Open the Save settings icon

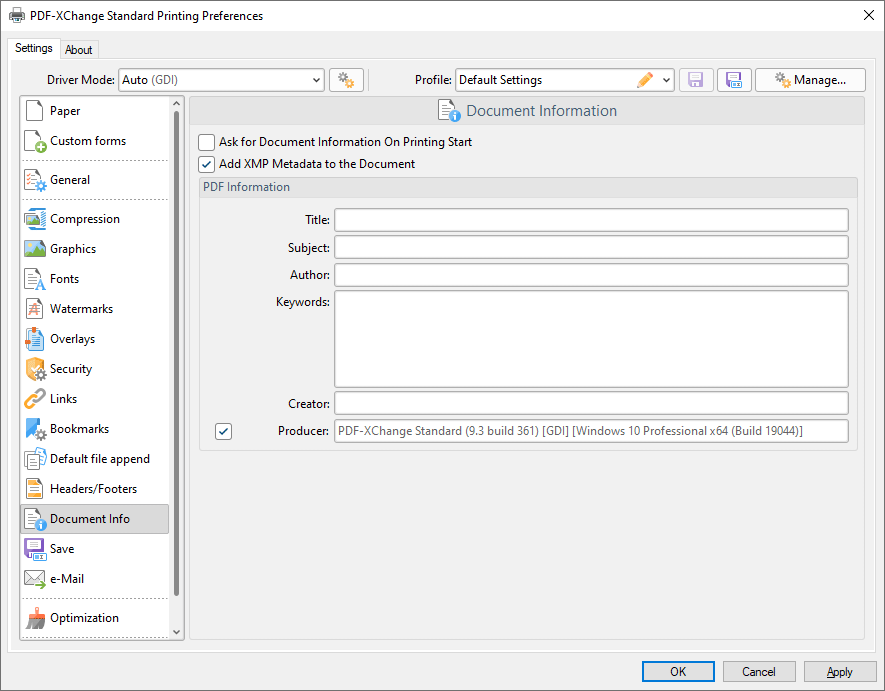coord(35,549)
